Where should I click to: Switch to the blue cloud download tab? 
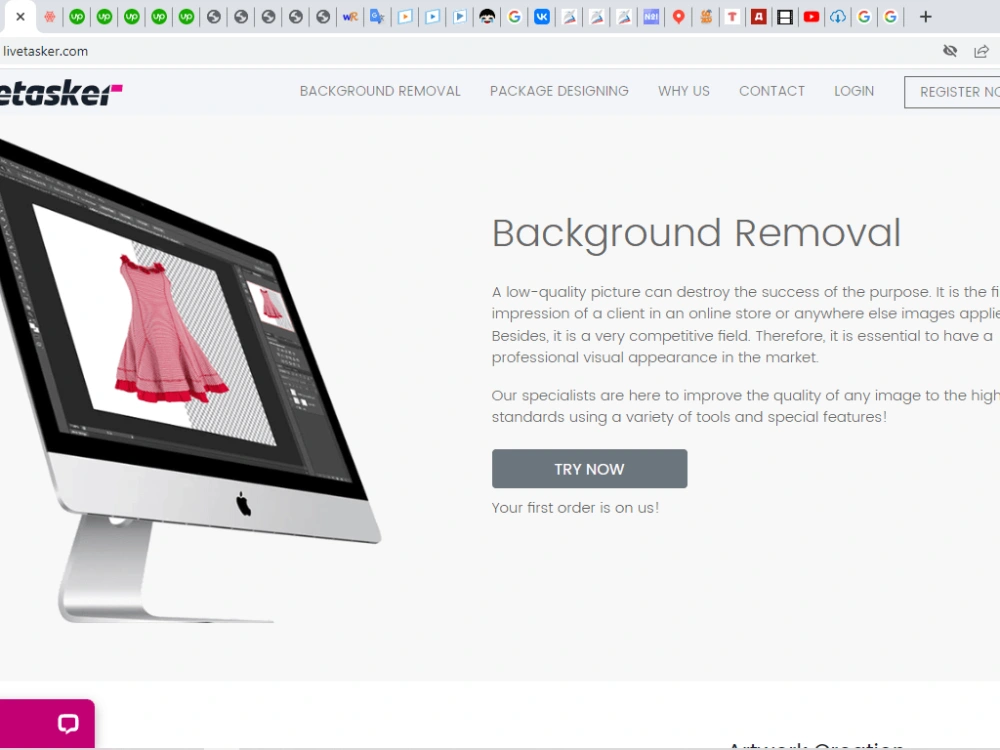[838, 17]
